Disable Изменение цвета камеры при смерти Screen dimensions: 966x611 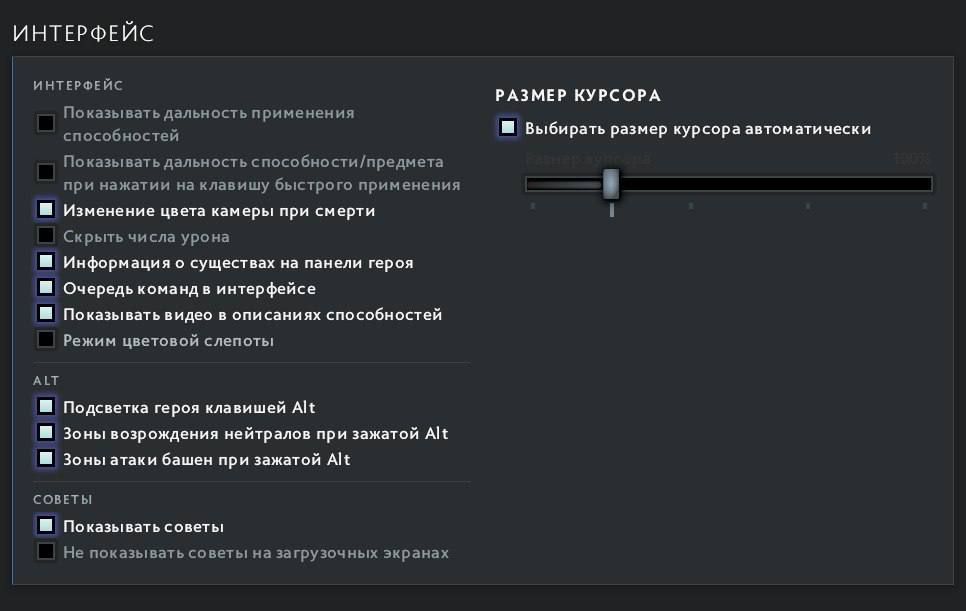[45, 209]
